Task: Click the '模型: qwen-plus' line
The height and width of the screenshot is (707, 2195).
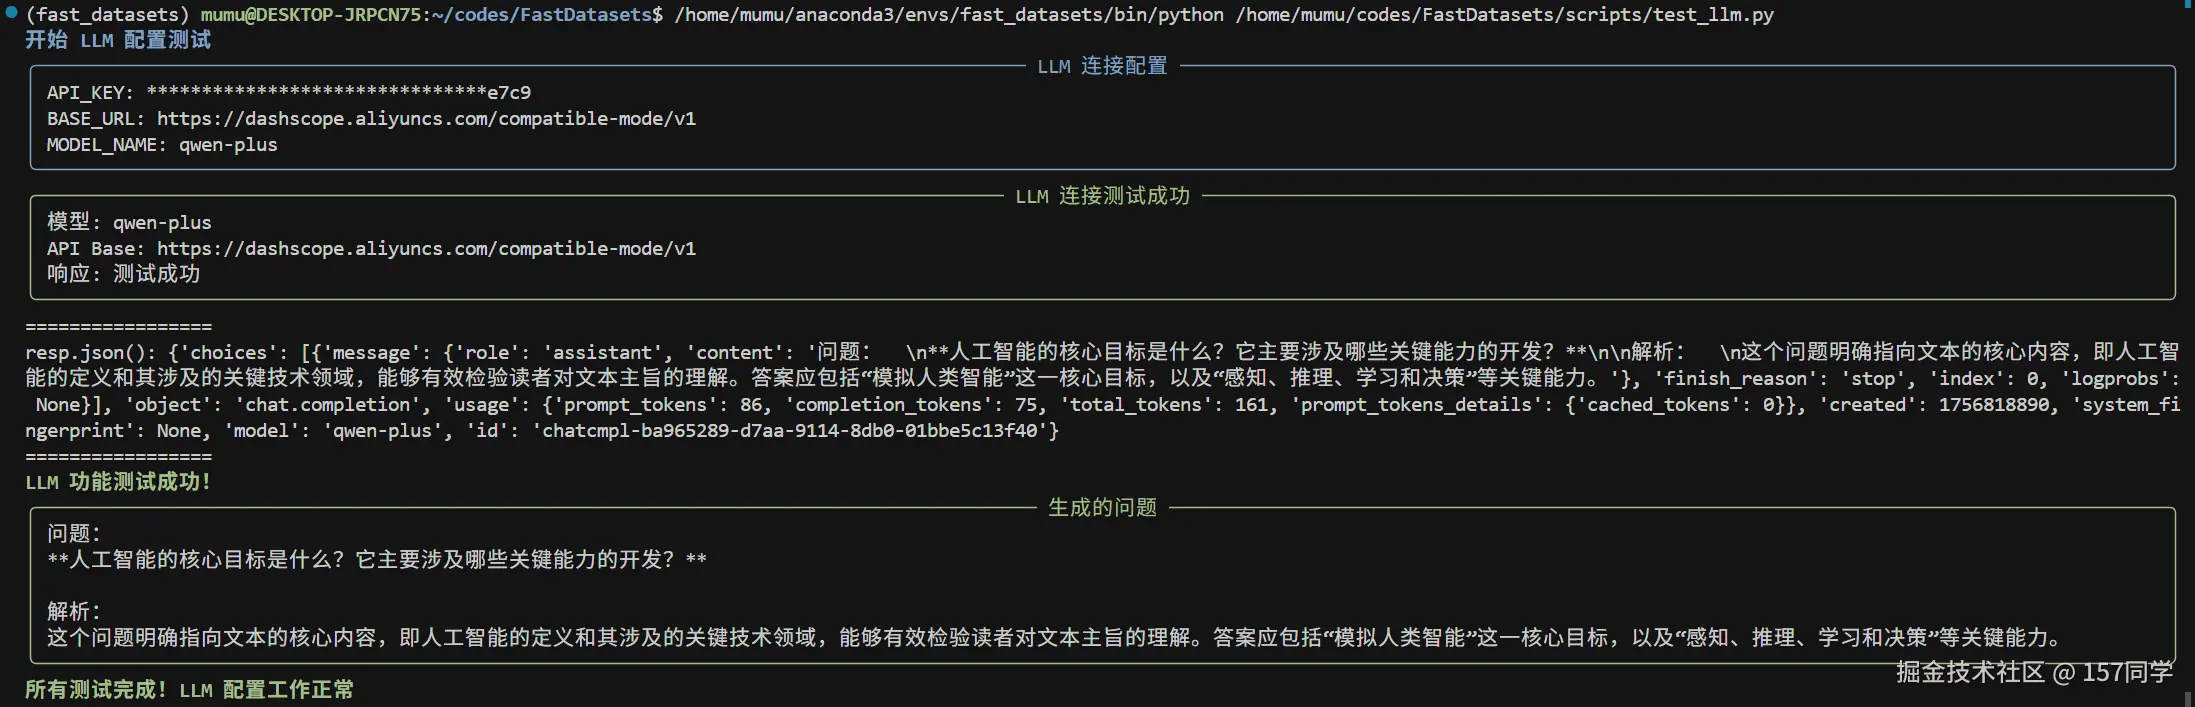Action: (x=129, y=222)
